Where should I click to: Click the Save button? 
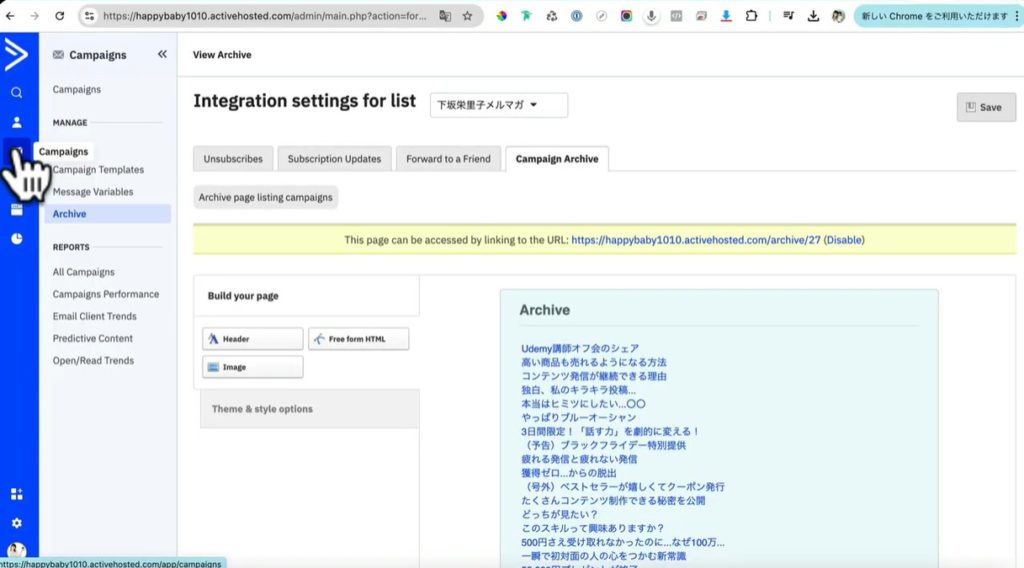click(985, 107)
